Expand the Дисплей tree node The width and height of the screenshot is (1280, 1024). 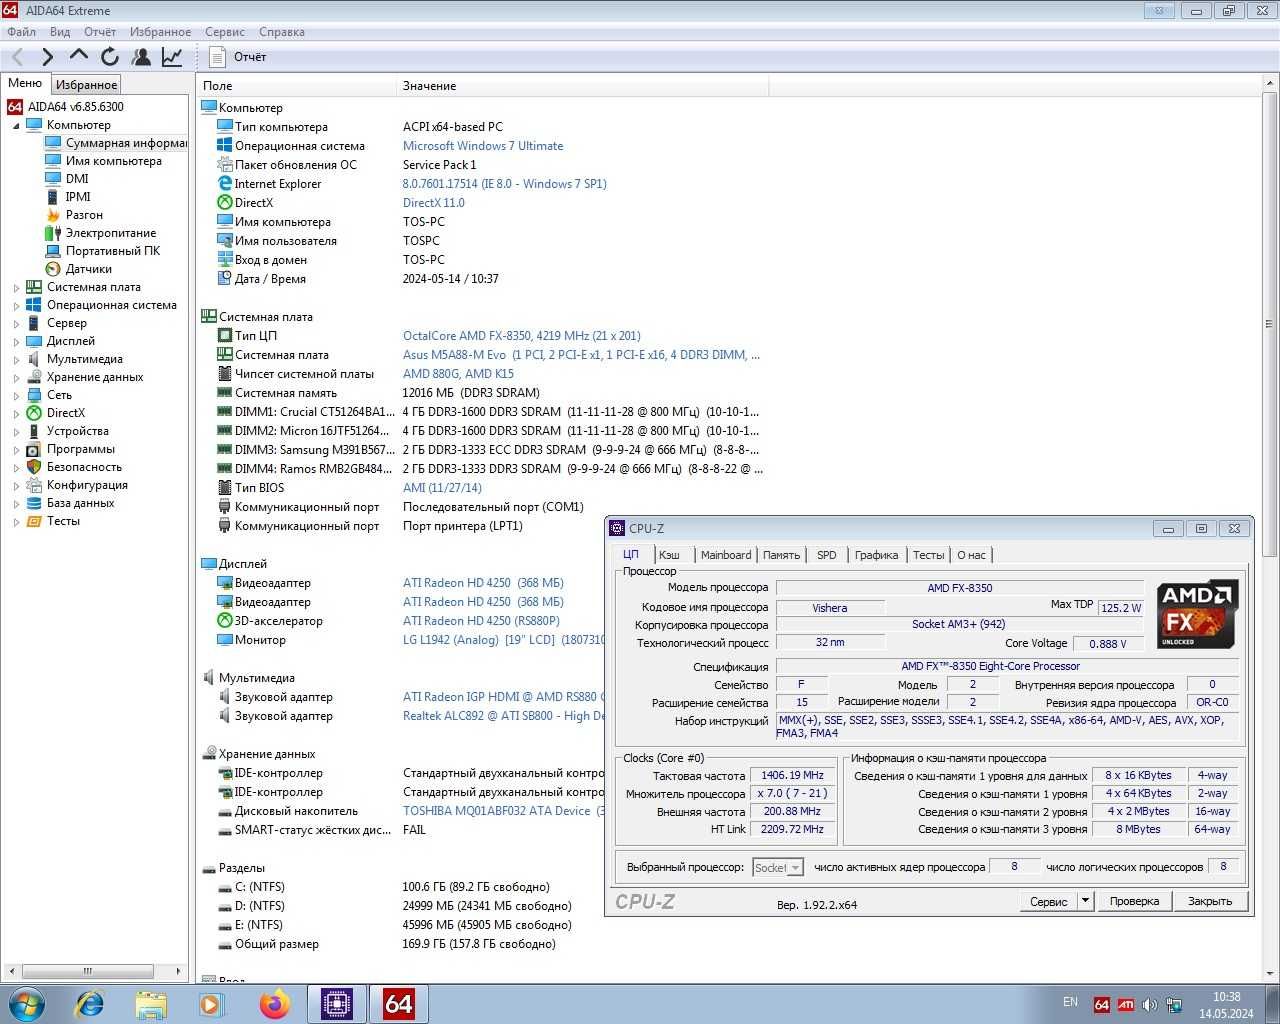pyautogui.click(x=16, y=342)
